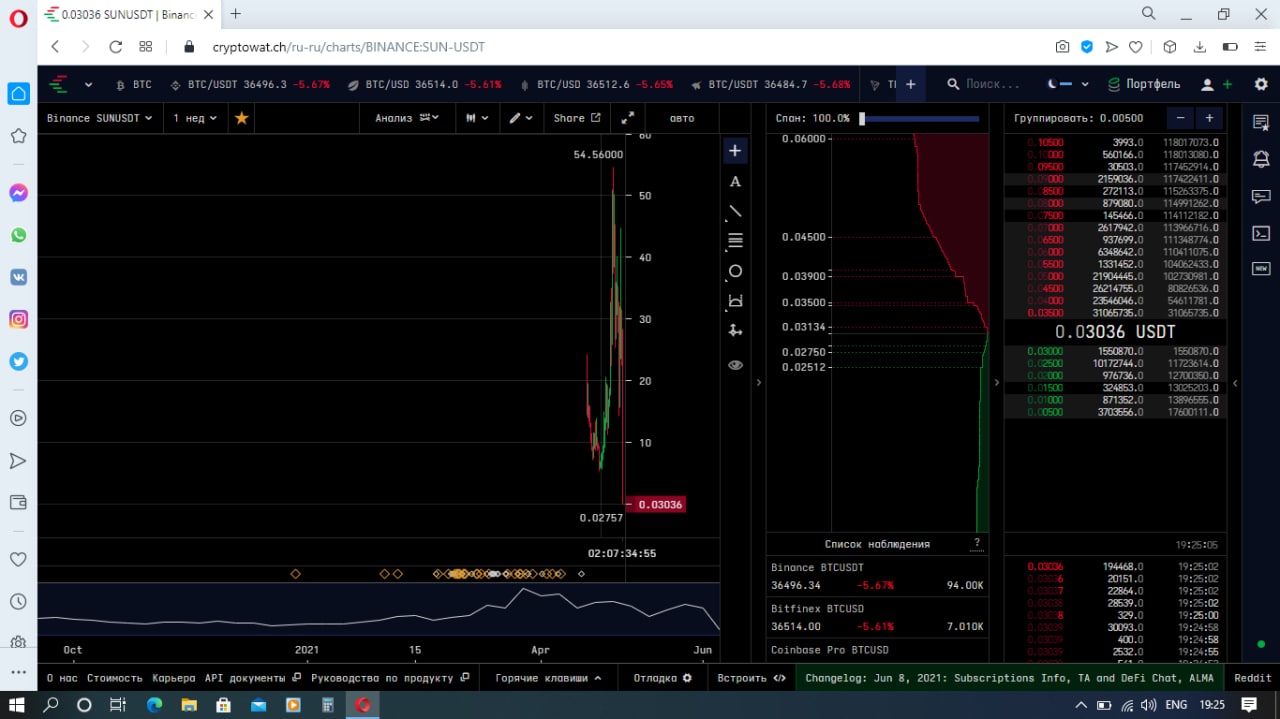1280x719 pixels.
Task: Open Facebook Messenger in Opera sidebar
Action: coord(18,193)
